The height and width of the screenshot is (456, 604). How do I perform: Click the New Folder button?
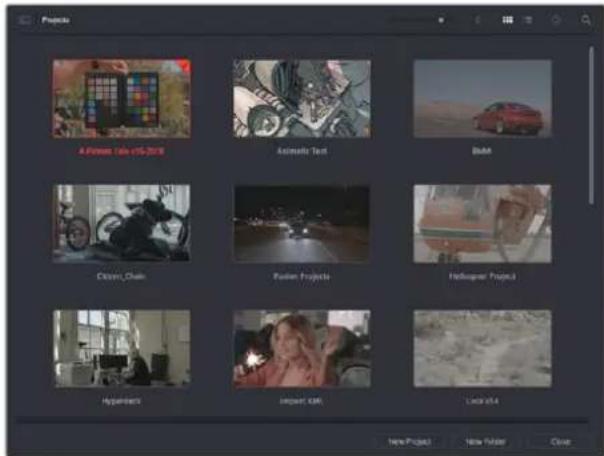pyautogui.click(x=485, y=441)
